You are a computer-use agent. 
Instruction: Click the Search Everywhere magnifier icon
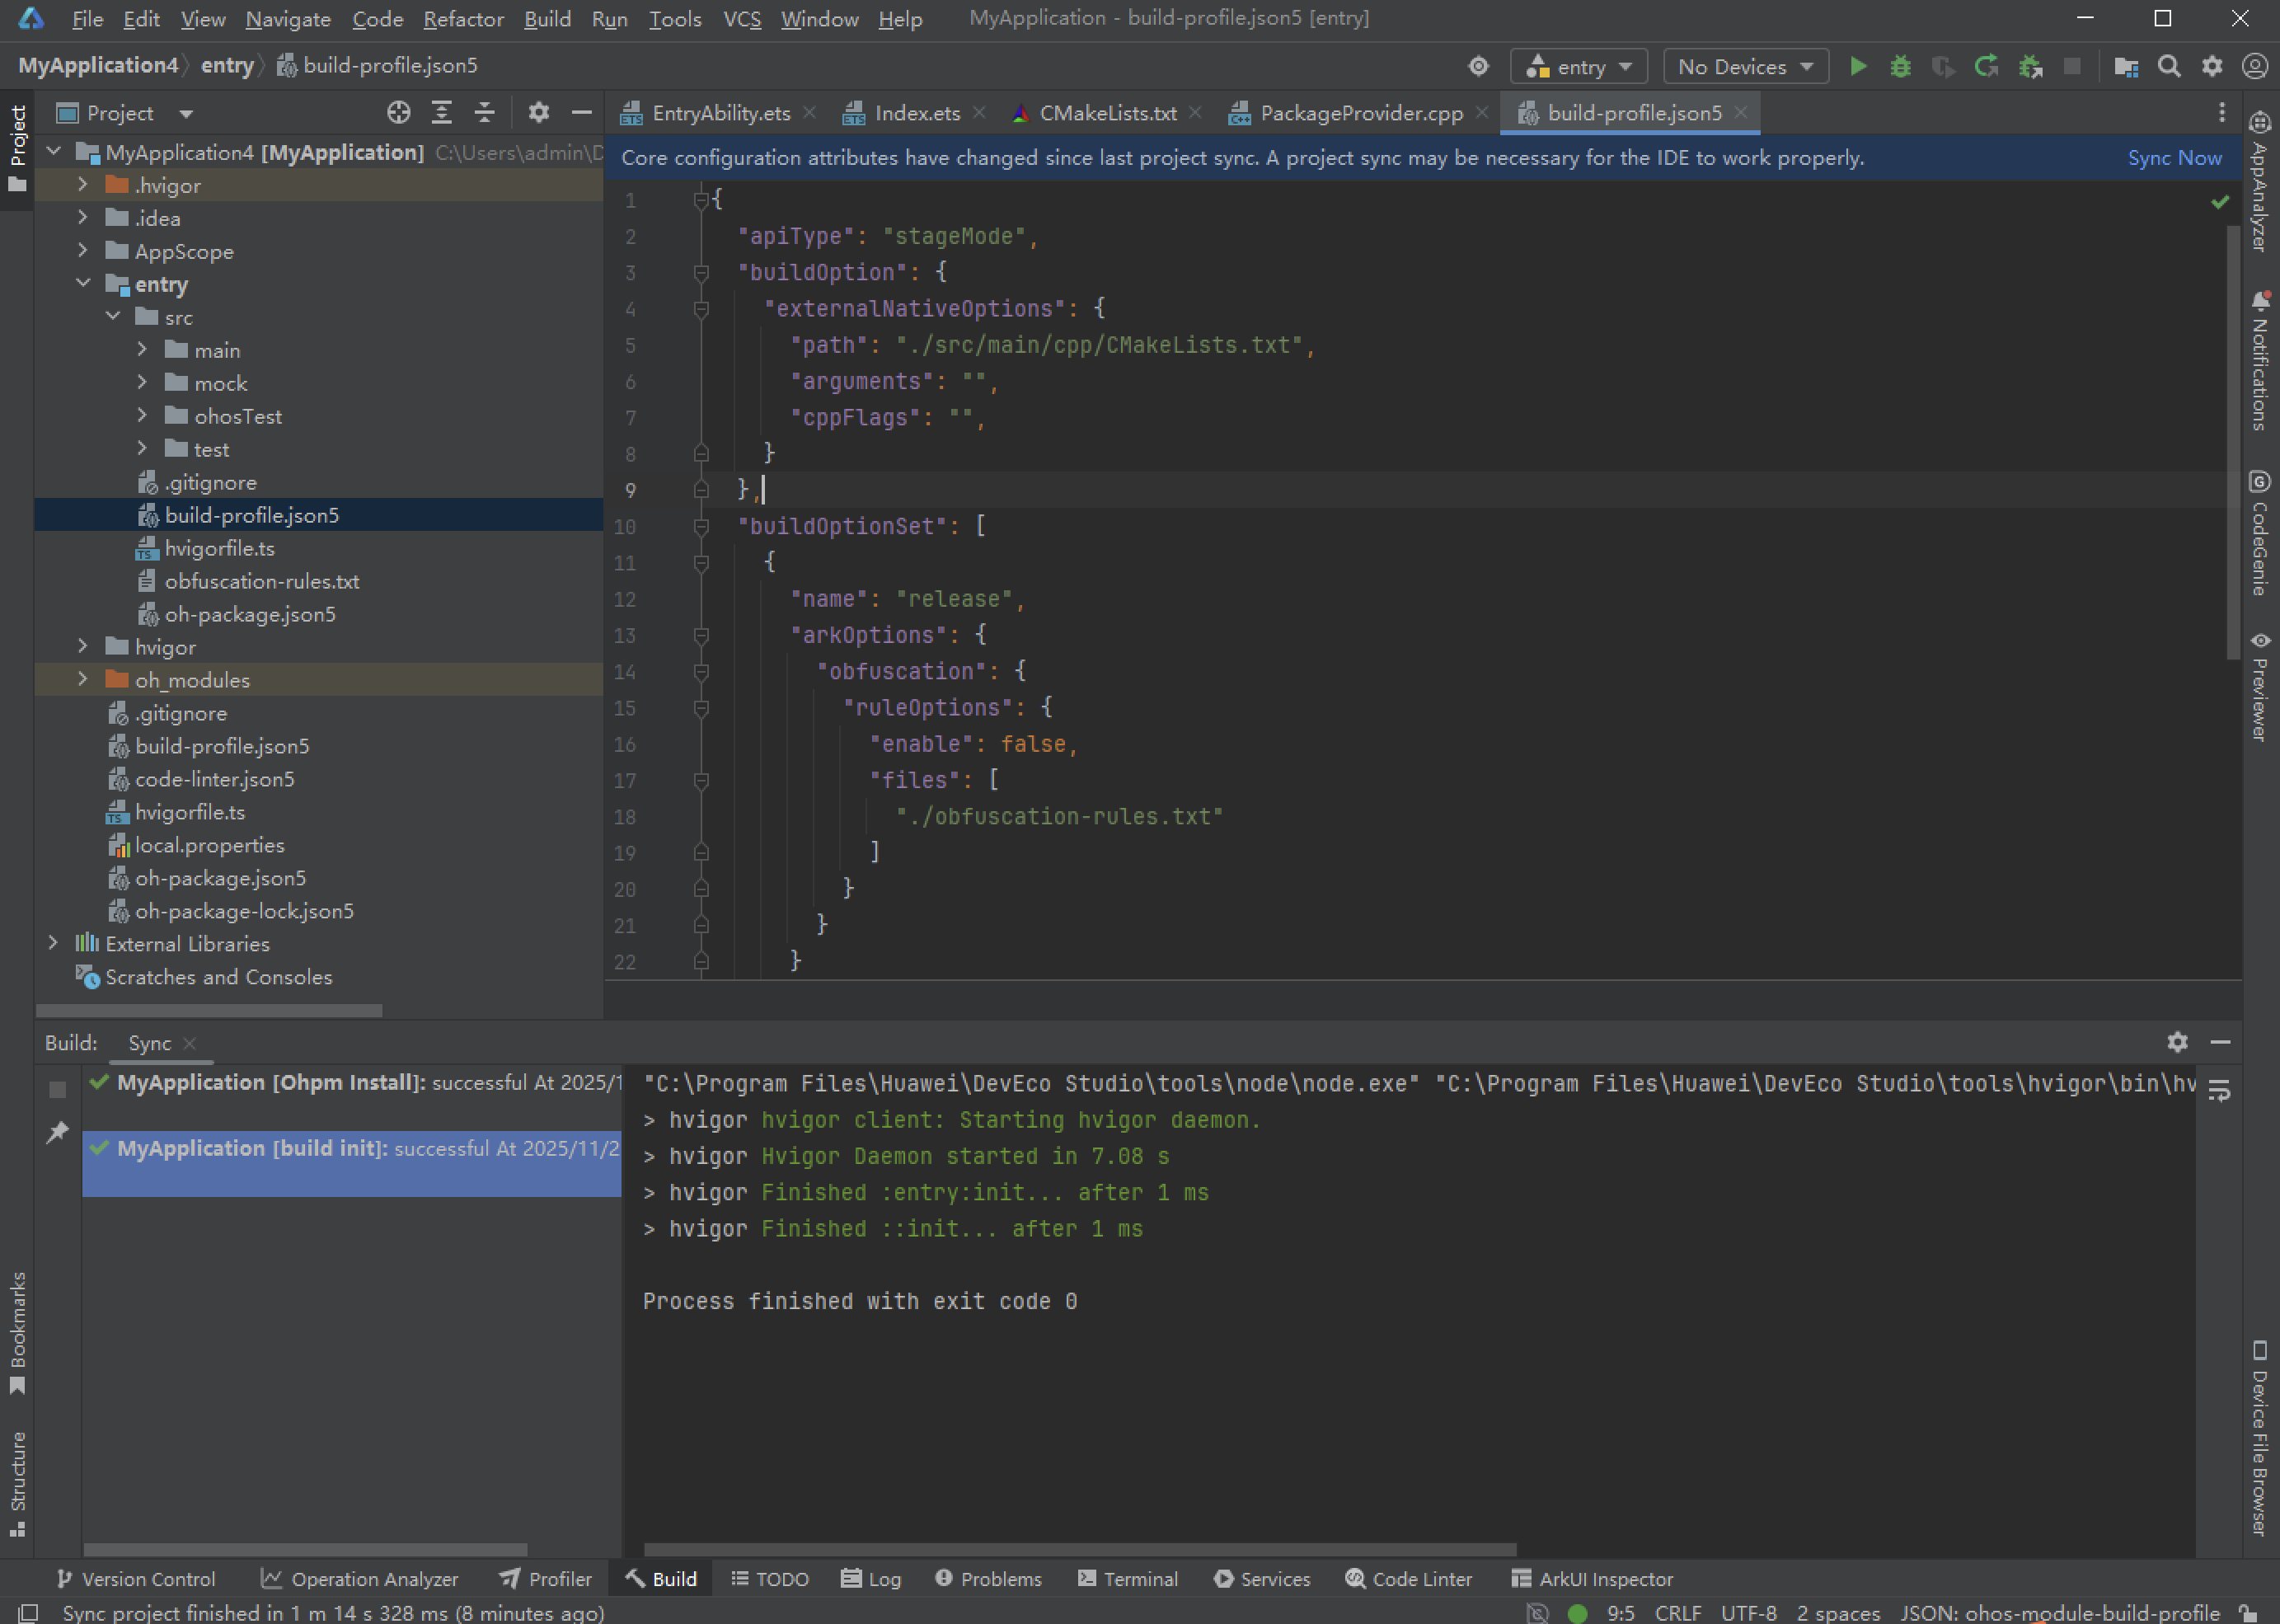(x=2168, y=67)
